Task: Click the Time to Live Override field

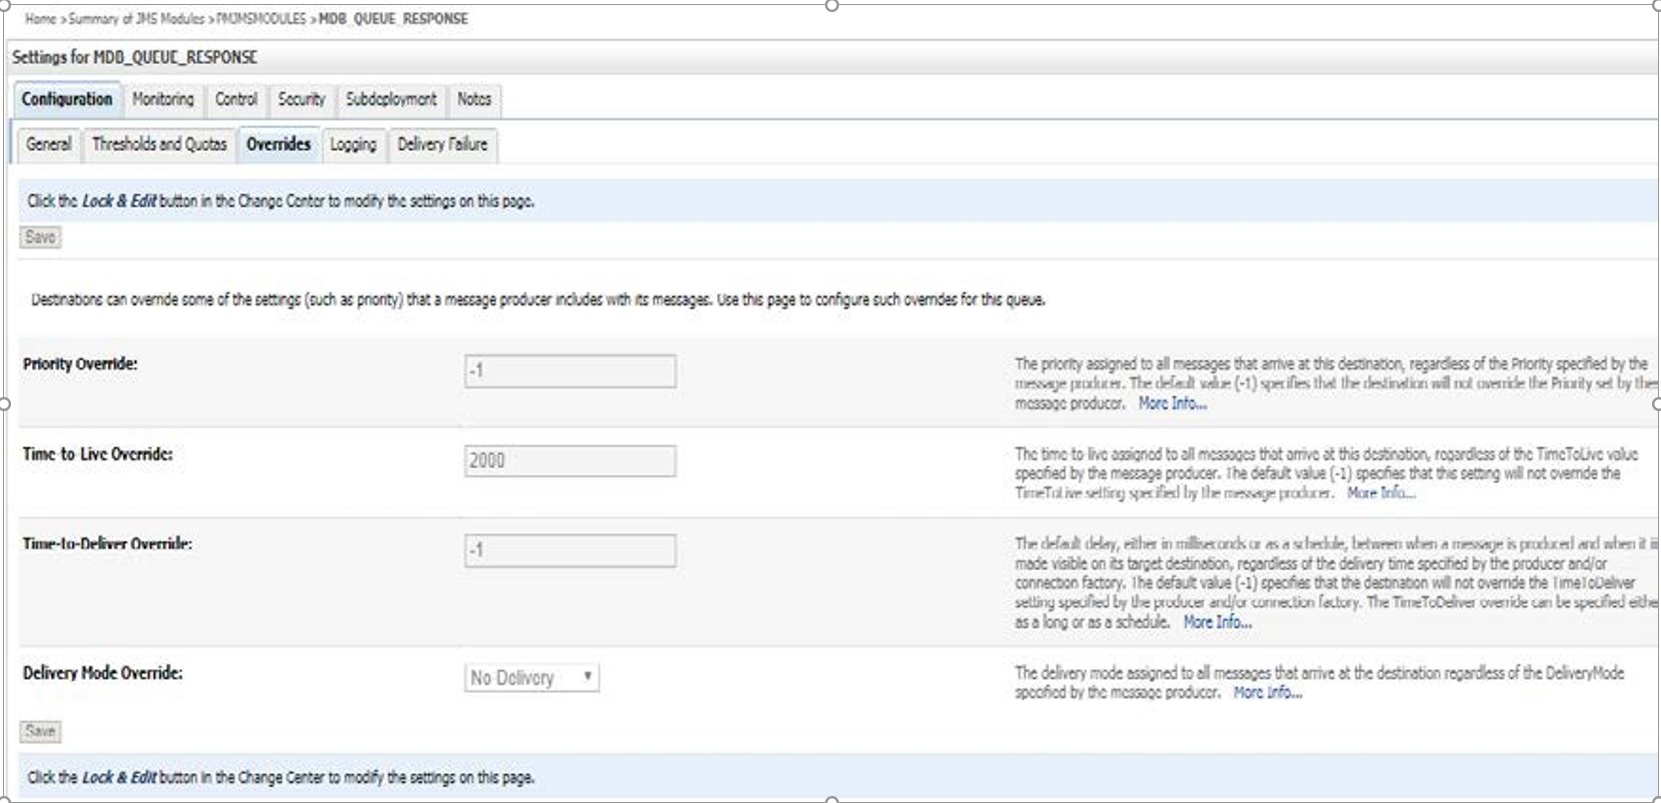Action: pos(570,461)
